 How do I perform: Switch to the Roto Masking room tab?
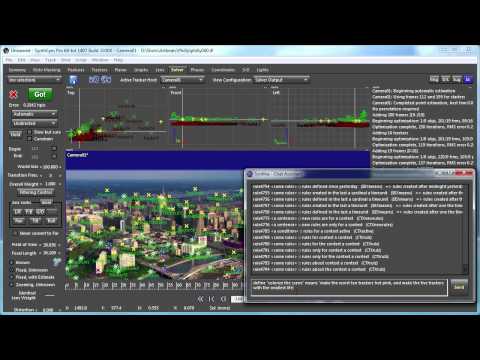coord(47,70)
